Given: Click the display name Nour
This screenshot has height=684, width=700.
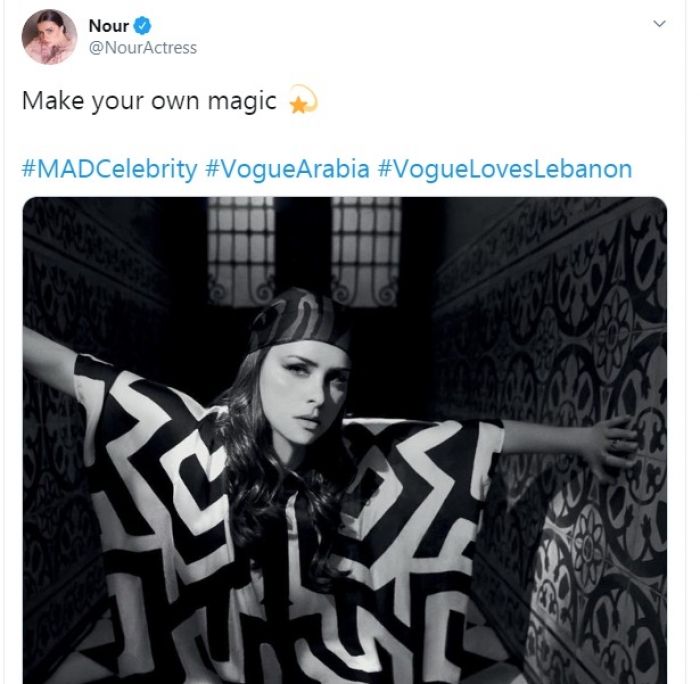Looking at the screenshot, I should point(108,26).
